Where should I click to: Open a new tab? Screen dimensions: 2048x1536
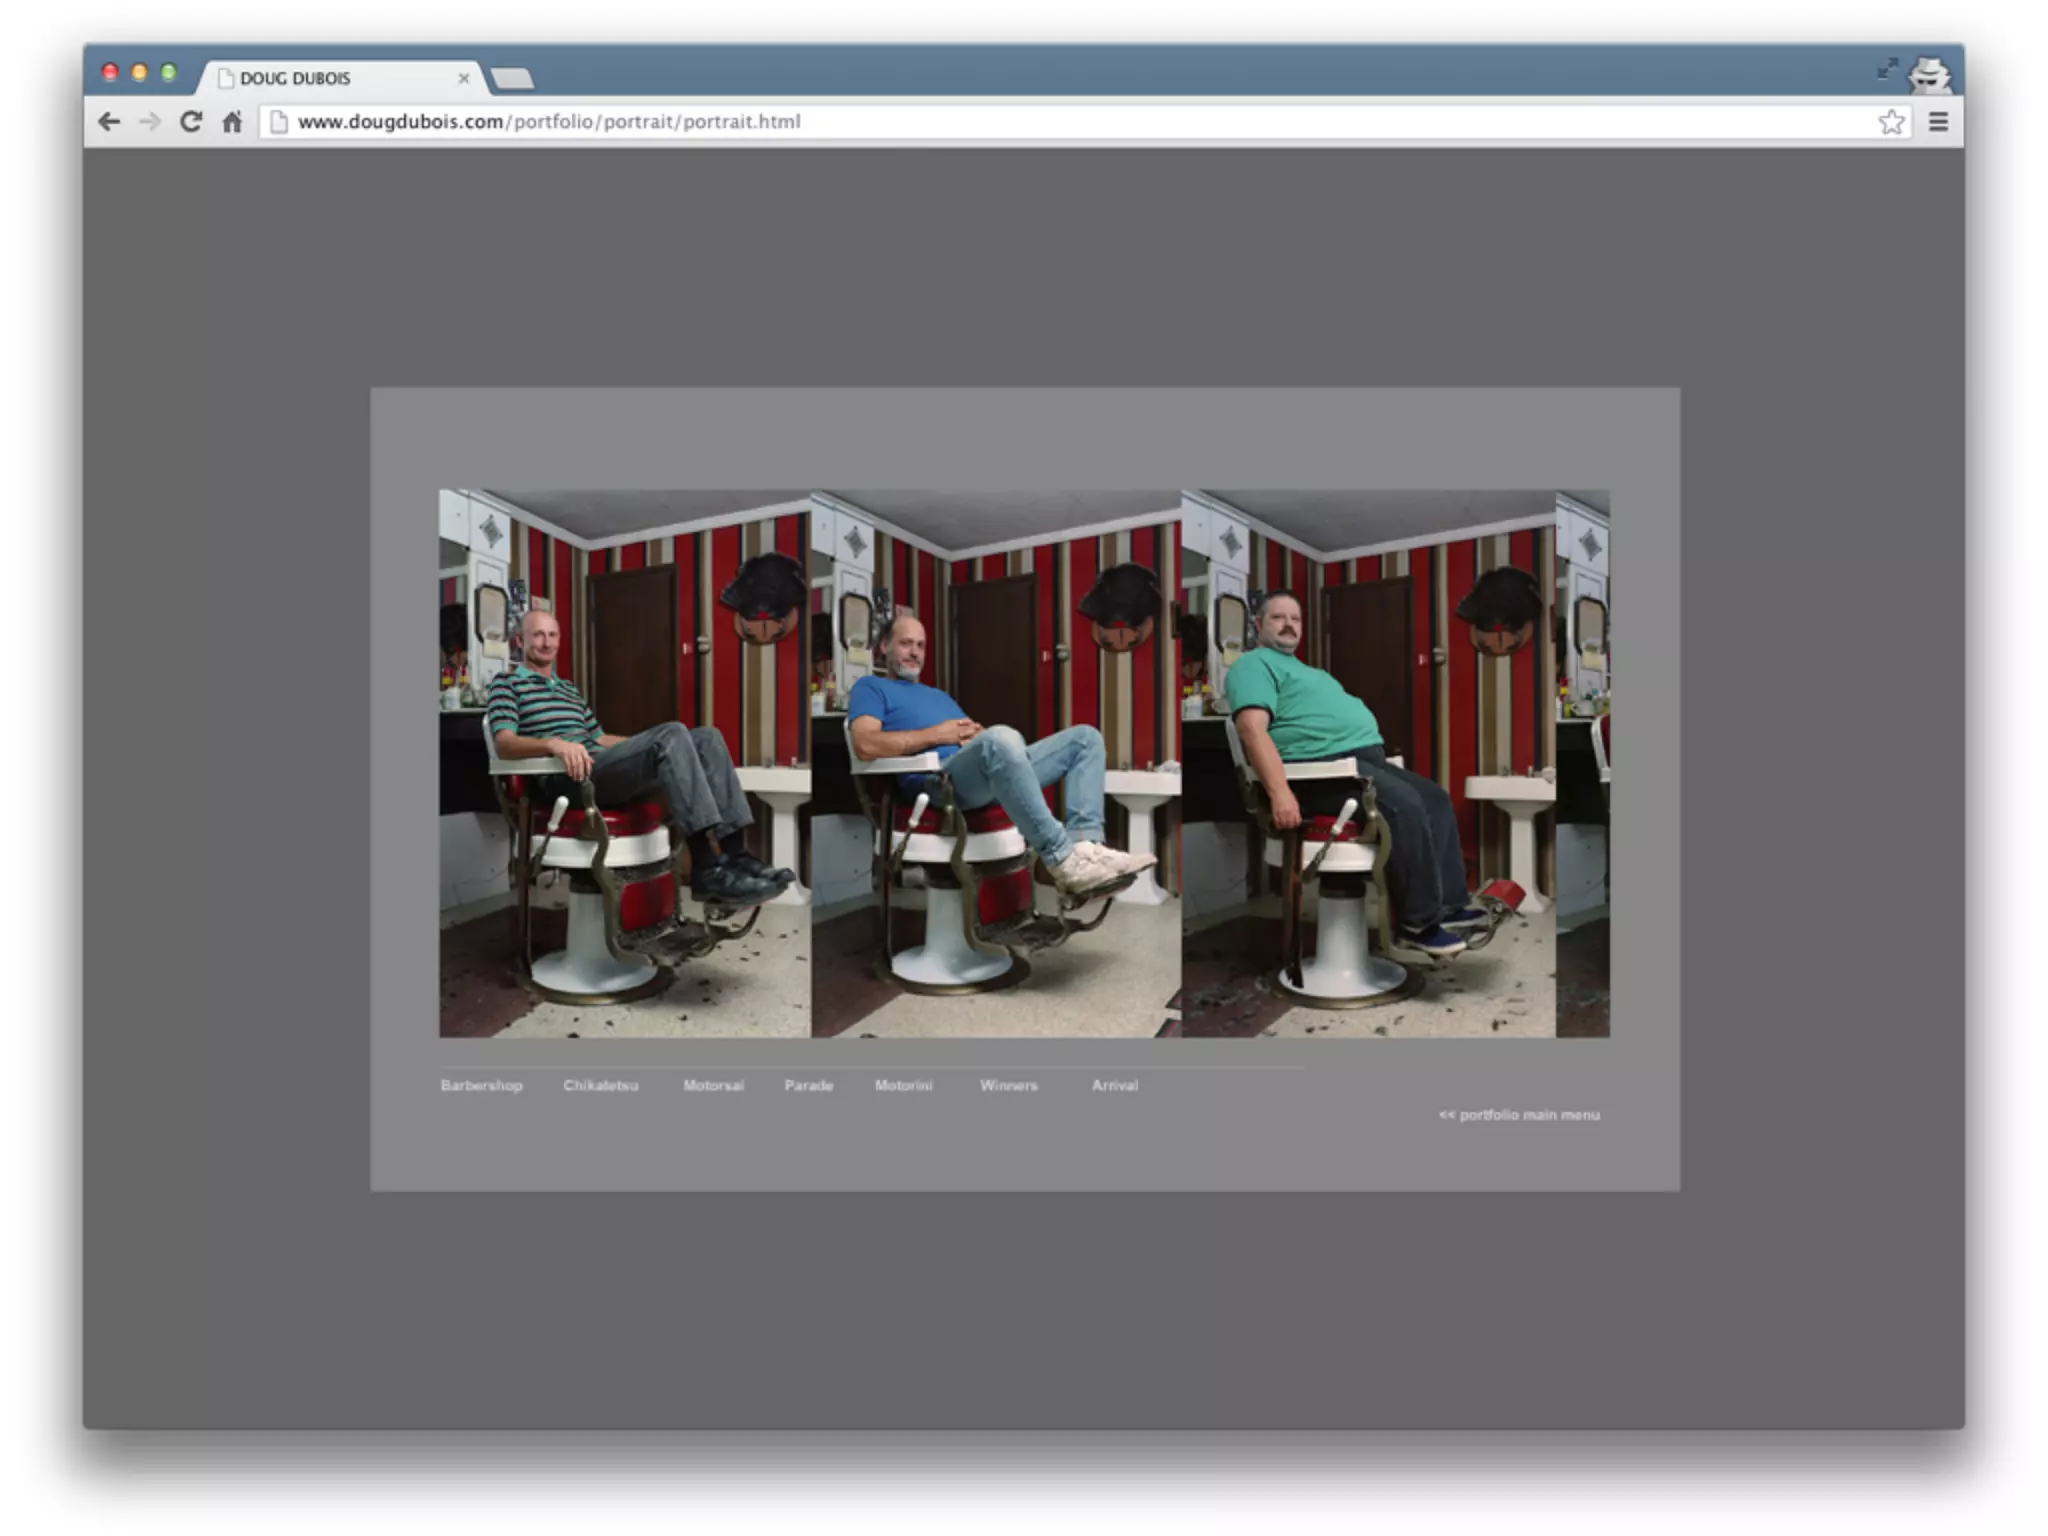512,78
